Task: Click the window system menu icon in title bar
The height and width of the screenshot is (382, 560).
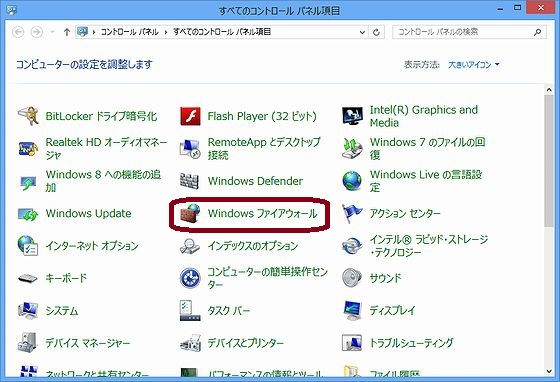Action: [x=11, y=10]
